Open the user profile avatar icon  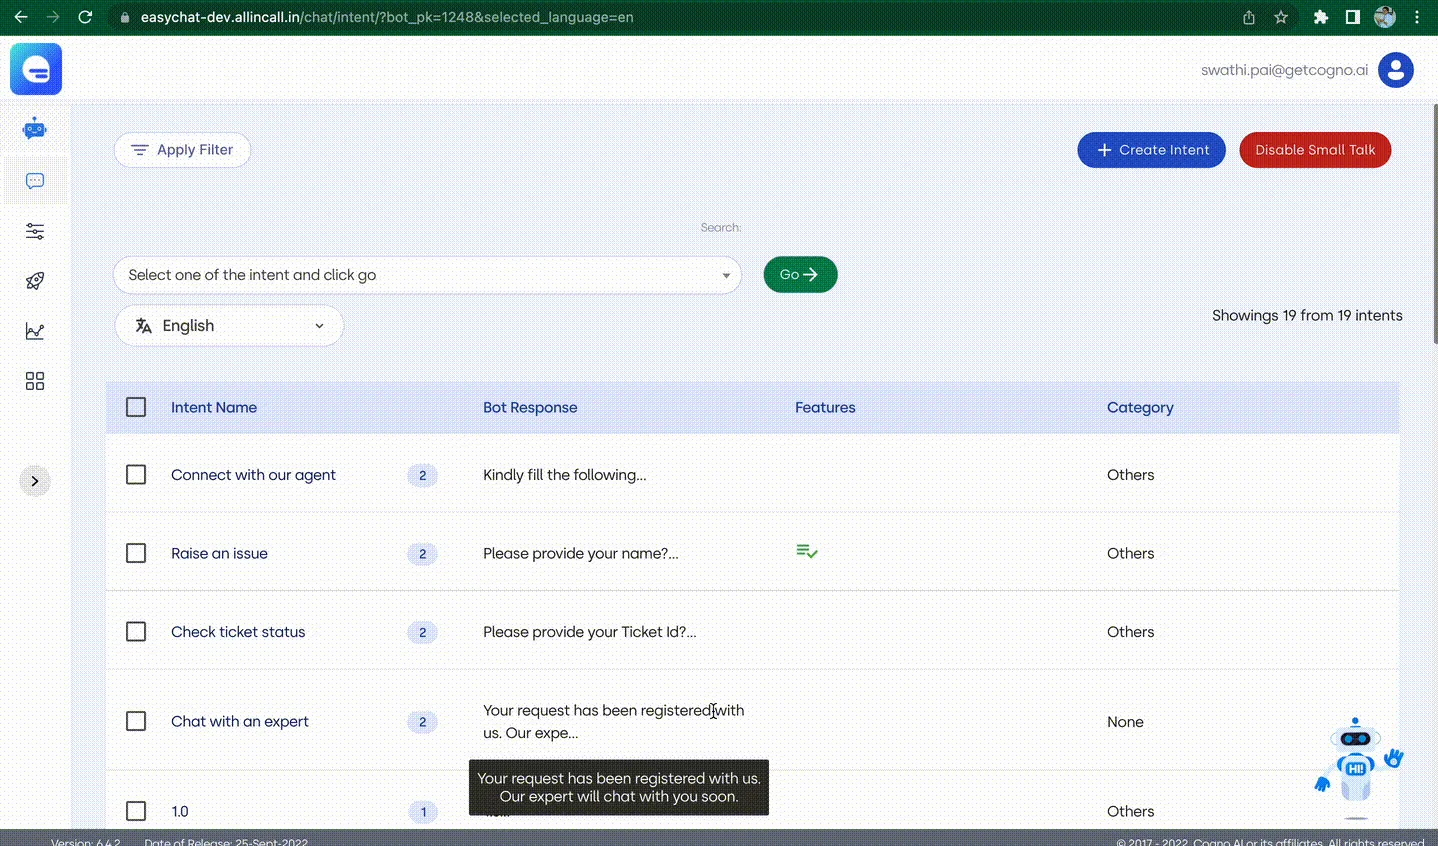(x=1395, y=70)
